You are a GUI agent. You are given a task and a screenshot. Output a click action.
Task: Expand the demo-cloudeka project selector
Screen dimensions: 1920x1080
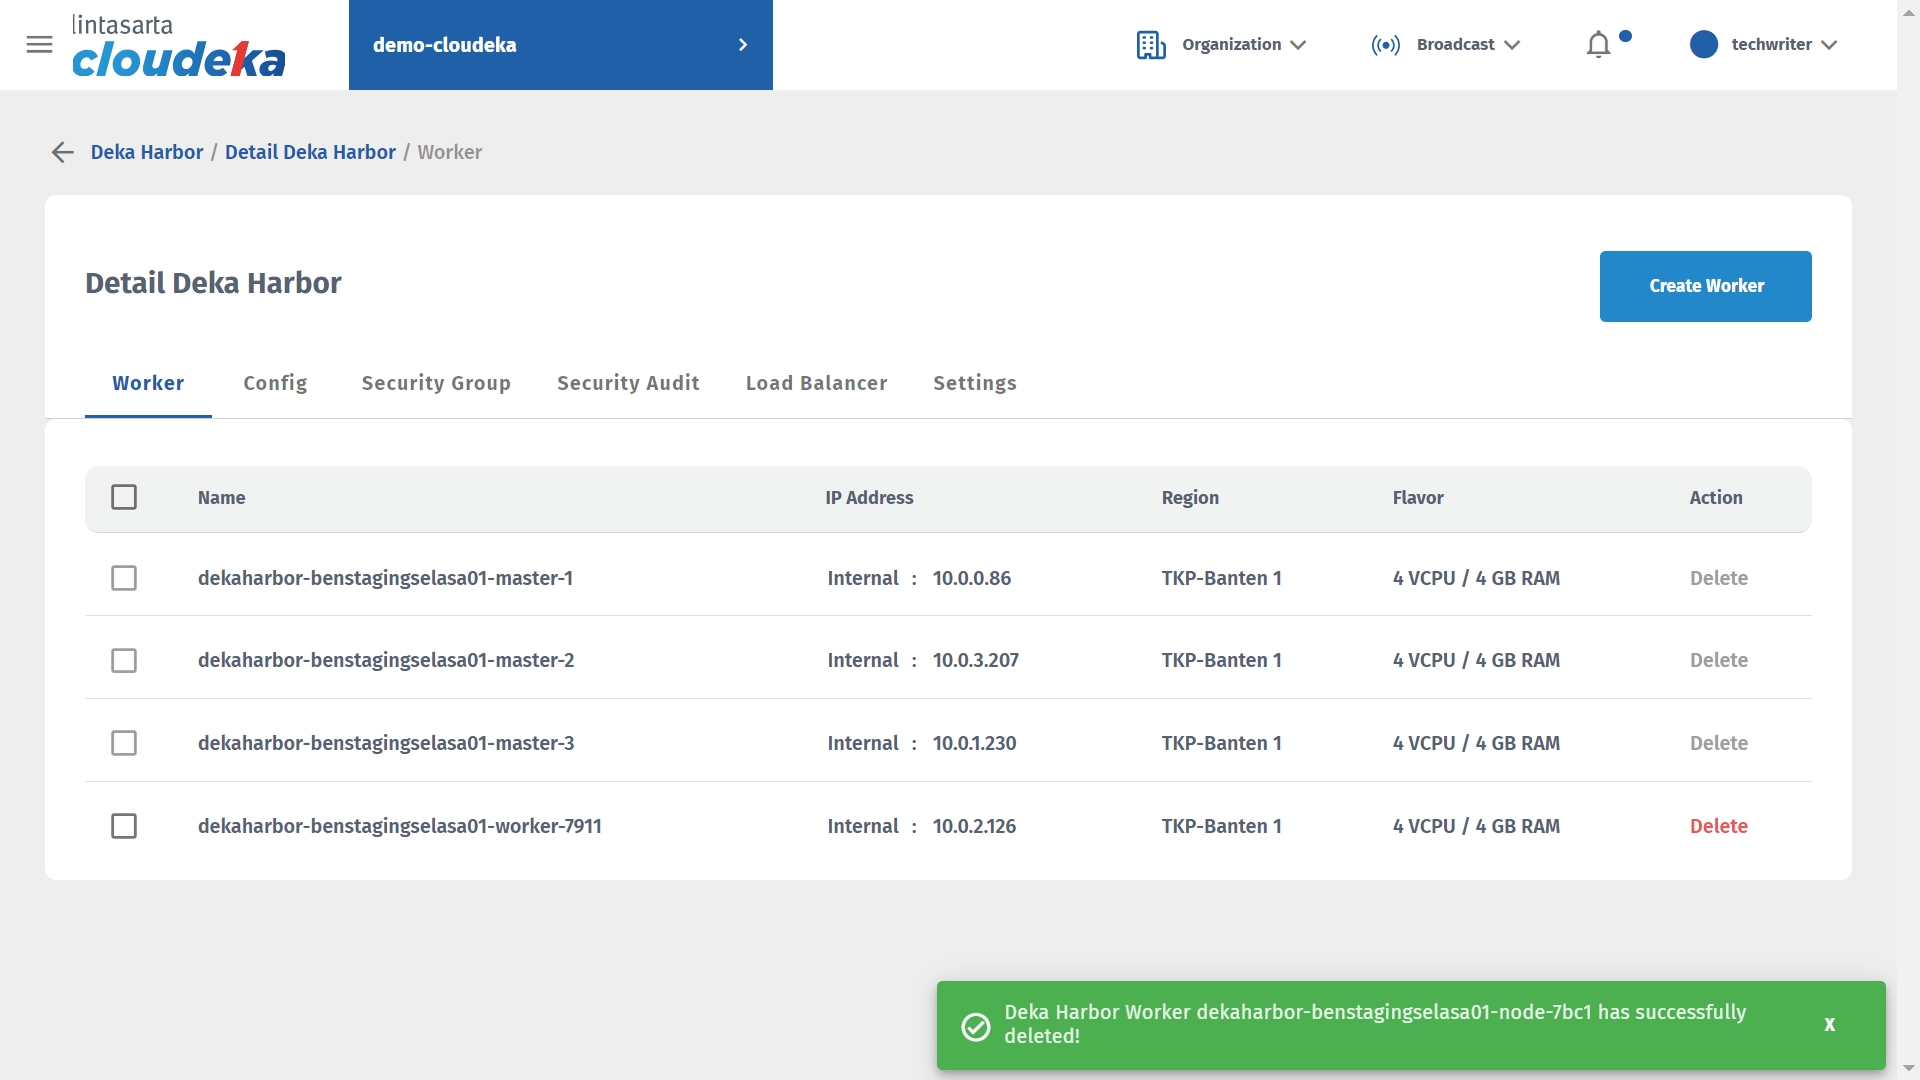560,45
